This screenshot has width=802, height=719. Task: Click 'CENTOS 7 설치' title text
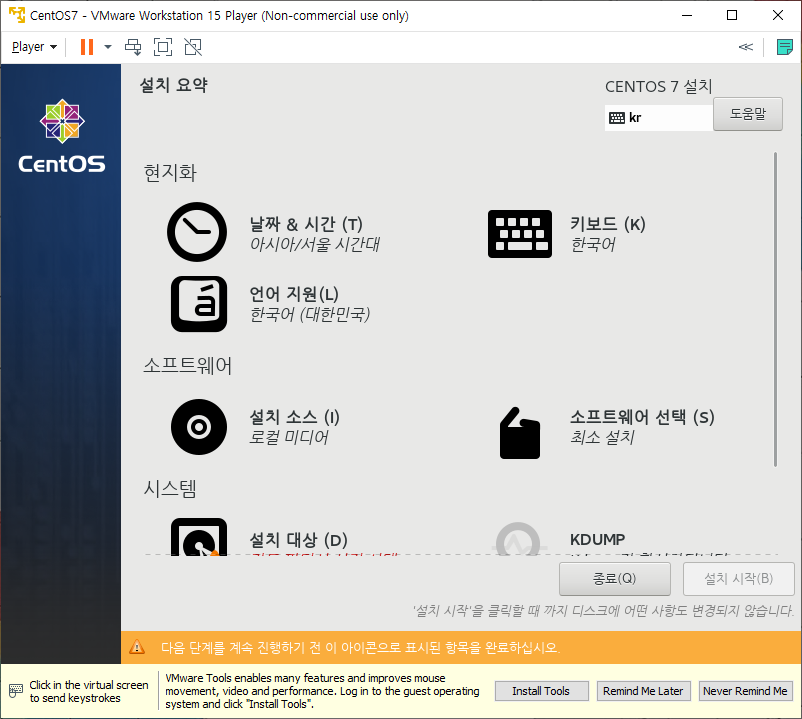[659, 86]
